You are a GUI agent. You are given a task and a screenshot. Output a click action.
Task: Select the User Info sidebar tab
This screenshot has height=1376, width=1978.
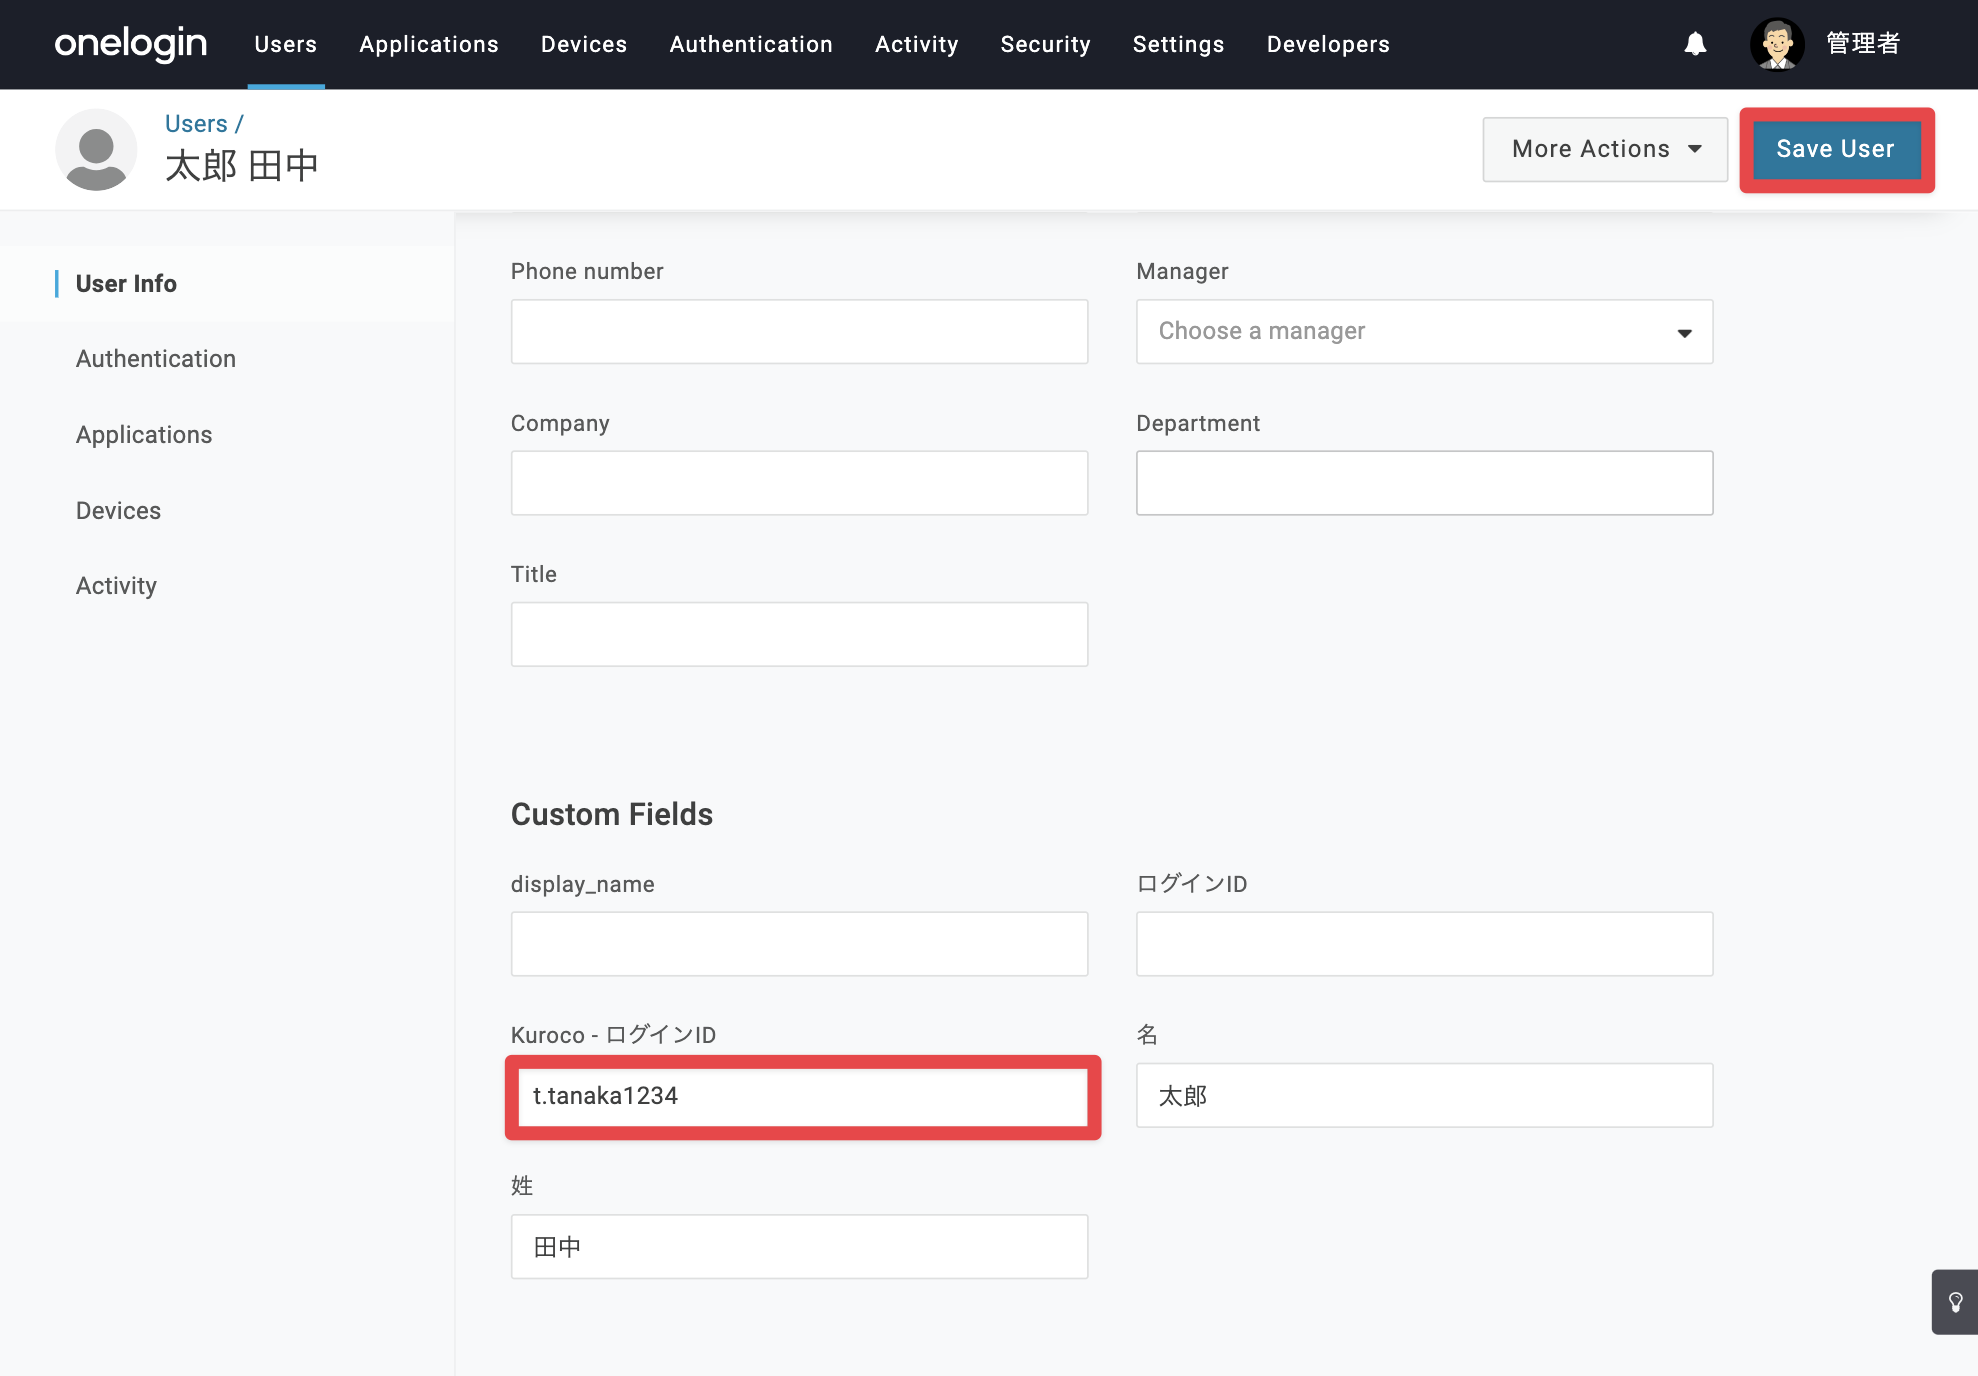[x=126, y=284]
